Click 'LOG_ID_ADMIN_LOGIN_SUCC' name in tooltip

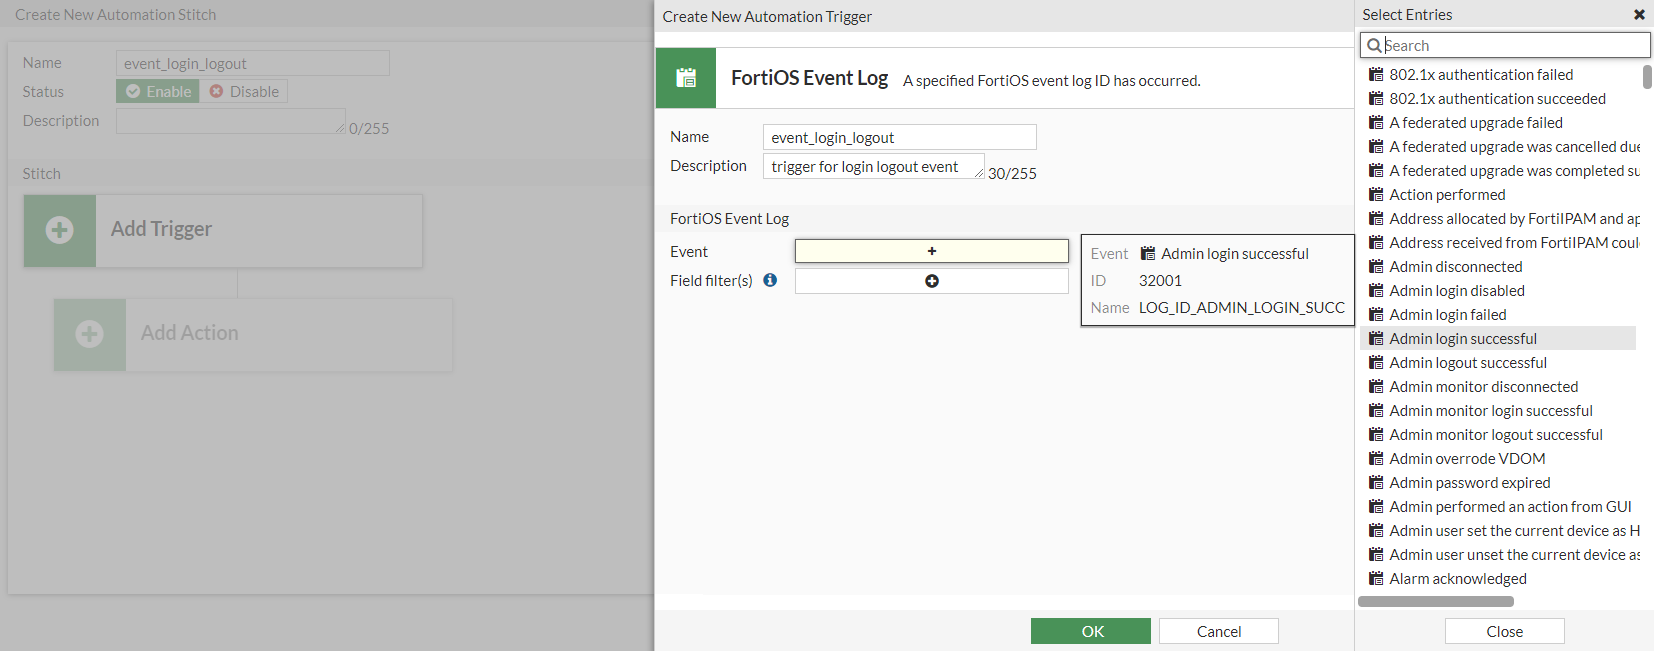tap(1241, 307)
